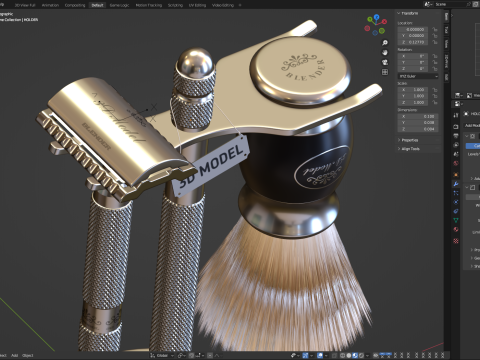Open the Object properties orange square icon
The image size is (480, 360).
[x=456, y=174]
